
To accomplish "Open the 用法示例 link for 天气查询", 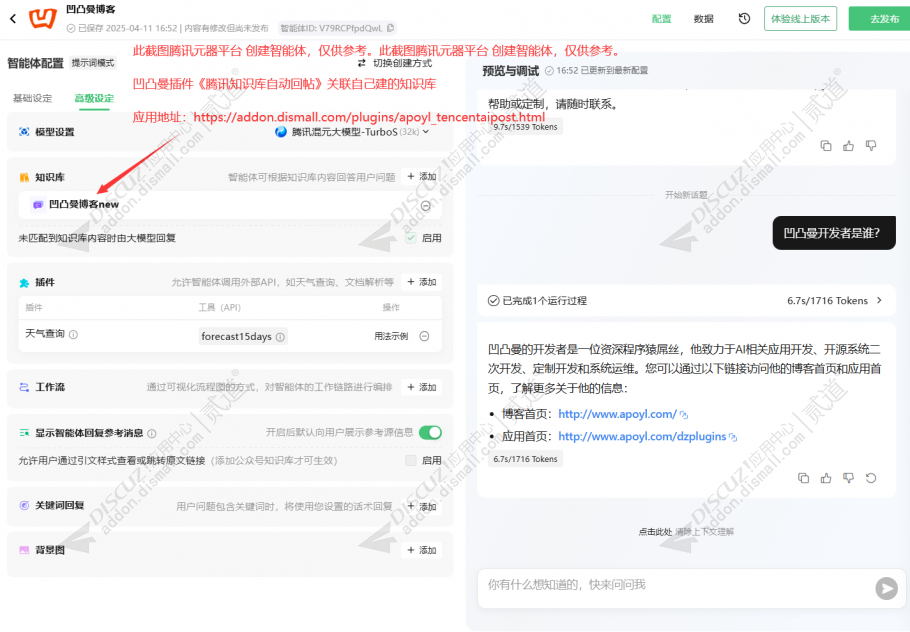I will click(391, 336).
